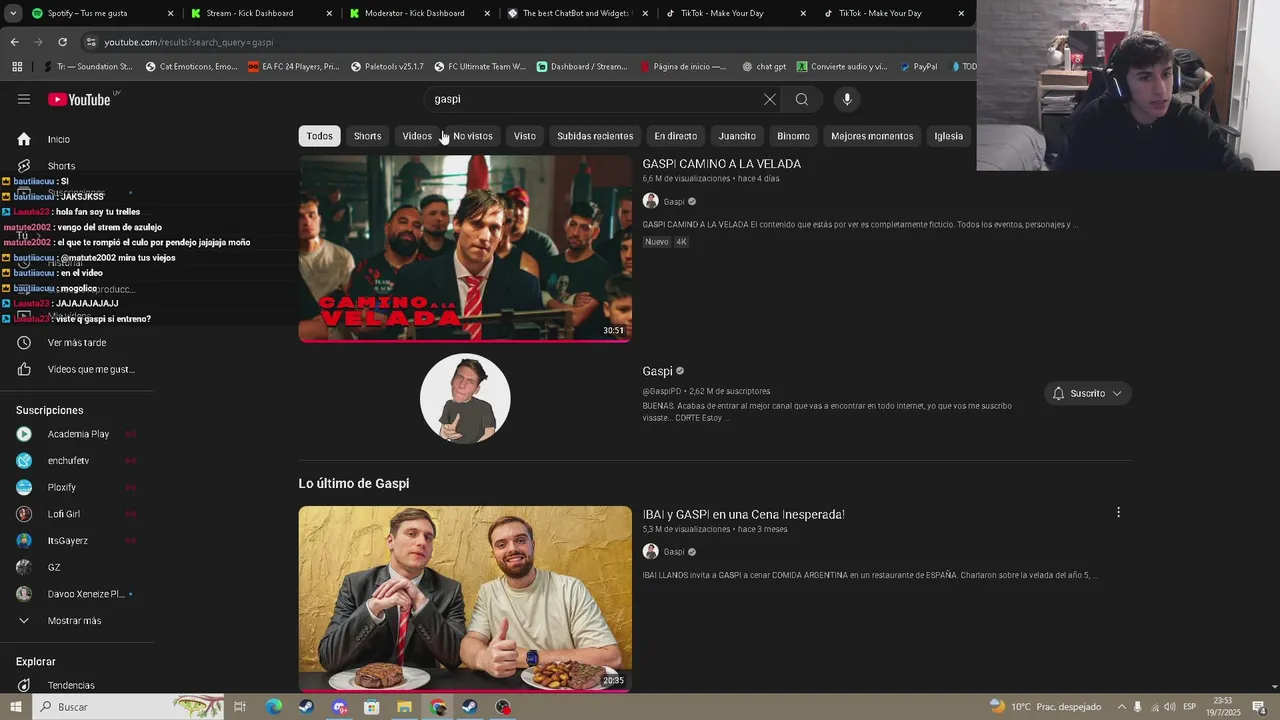Open the three-dot menu for IBAI y GASPI video
The width and height of the screenshot is (1280, 720).
click(x=1118, y=512)
